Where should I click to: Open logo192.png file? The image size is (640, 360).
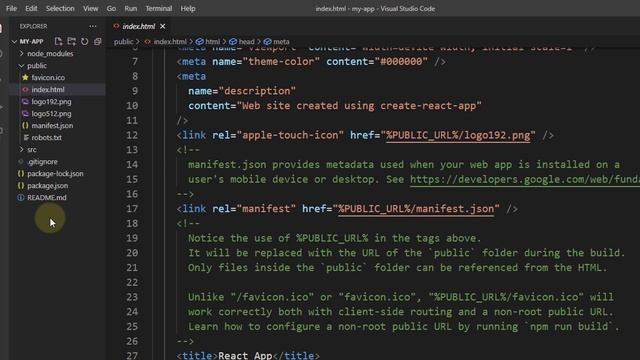[51, 102]
